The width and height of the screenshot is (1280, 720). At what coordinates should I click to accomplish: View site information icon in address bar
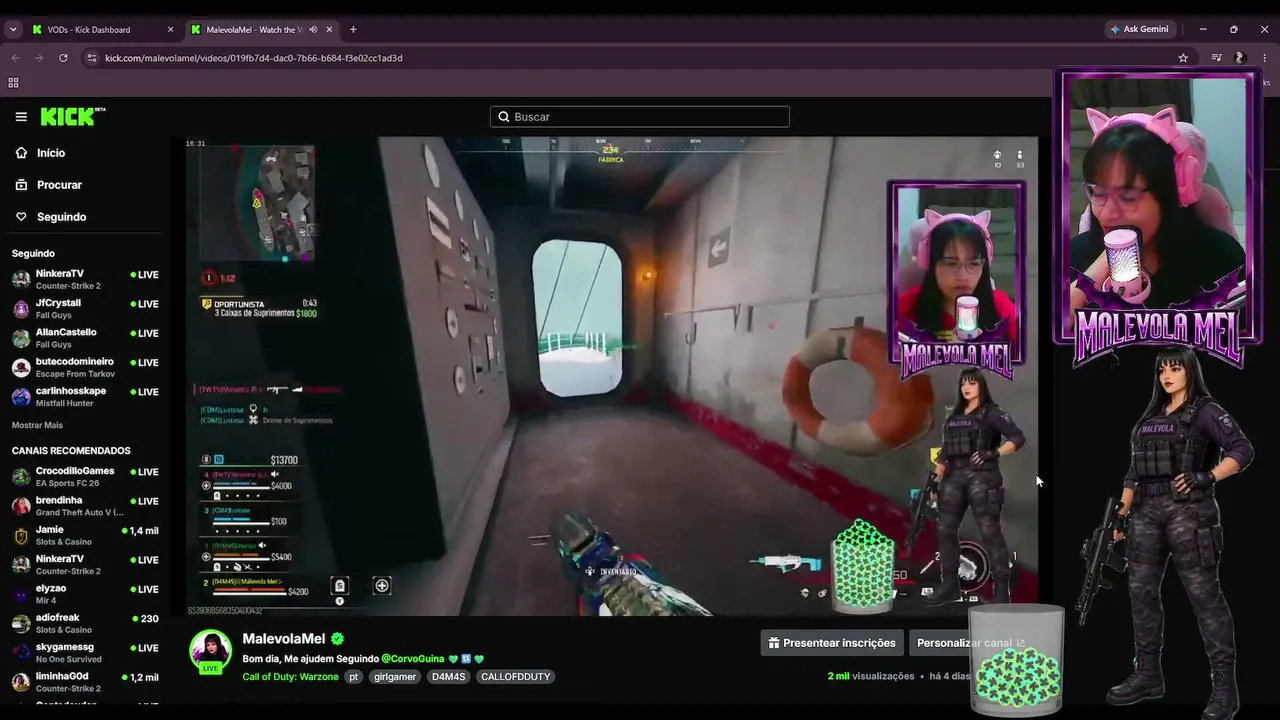point(92,58)
